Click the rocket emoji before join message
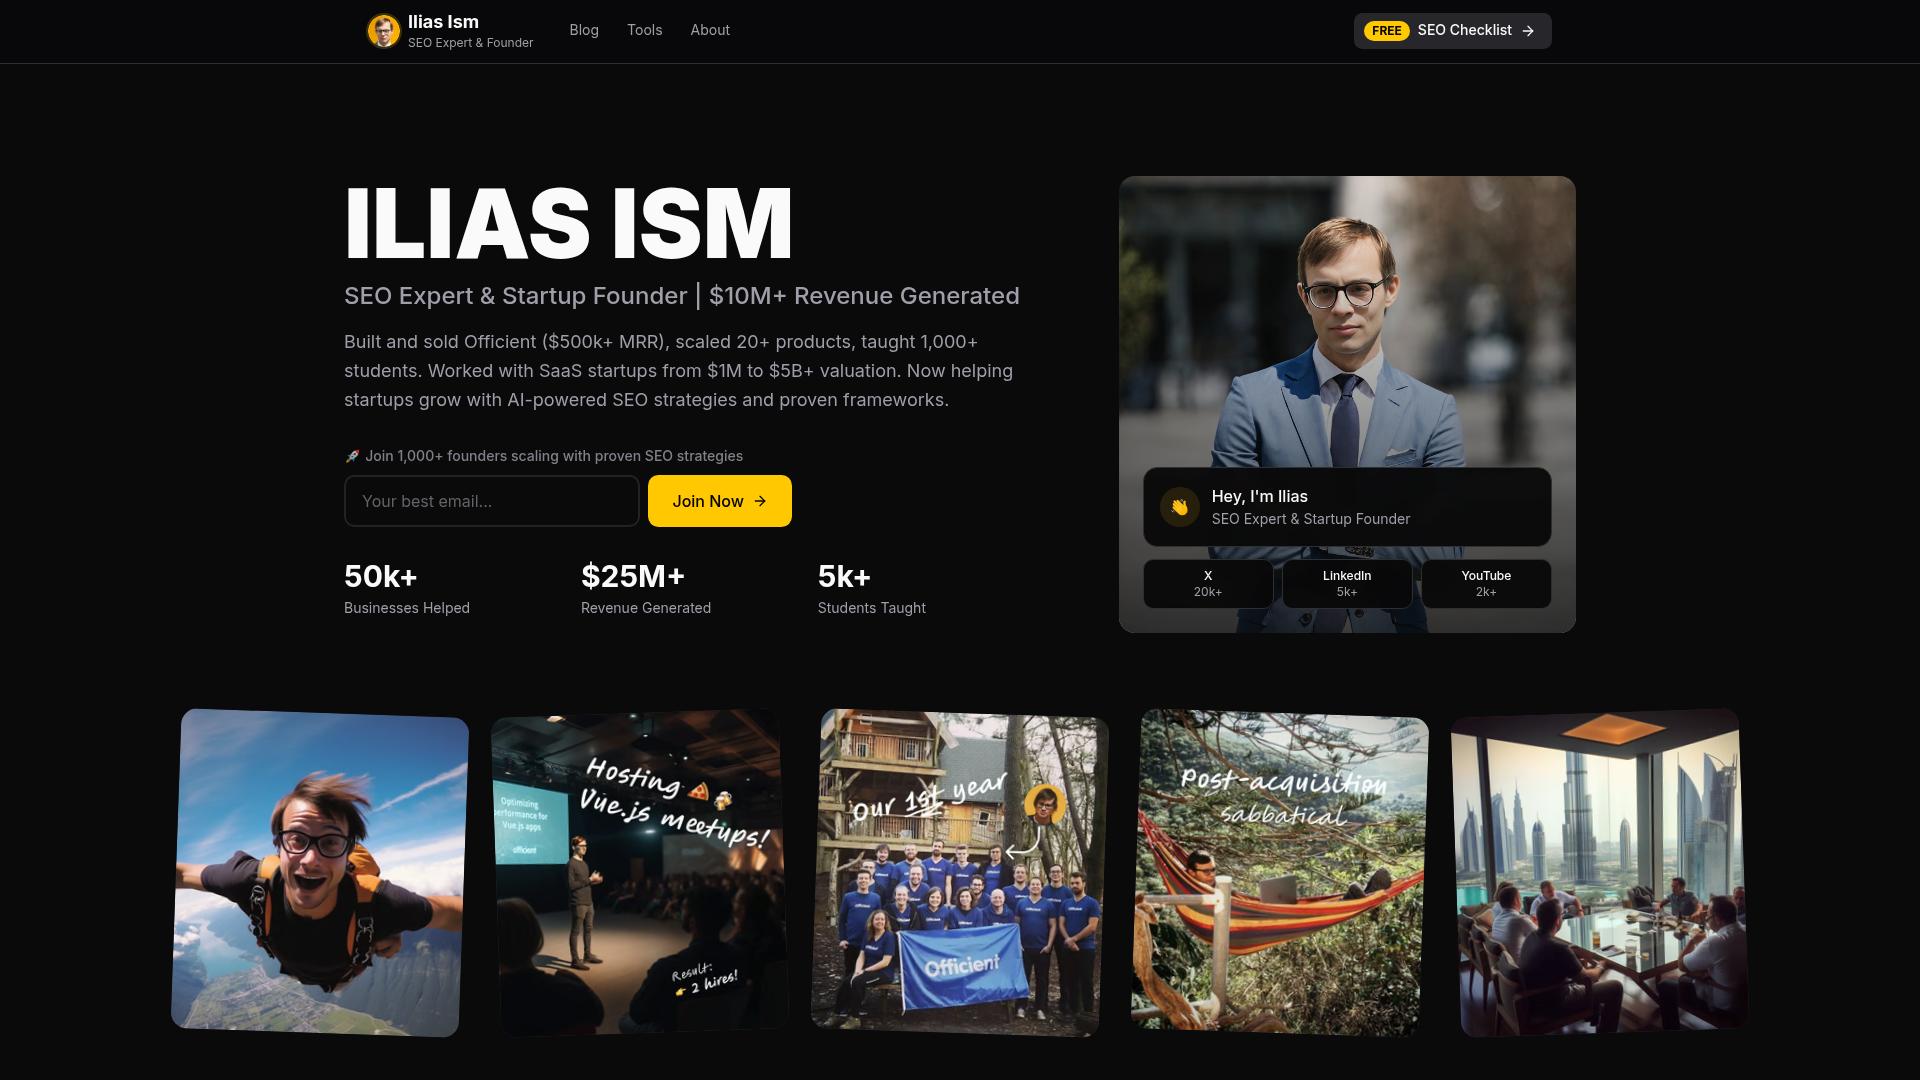1920x1080 pixels. [351, 455]
